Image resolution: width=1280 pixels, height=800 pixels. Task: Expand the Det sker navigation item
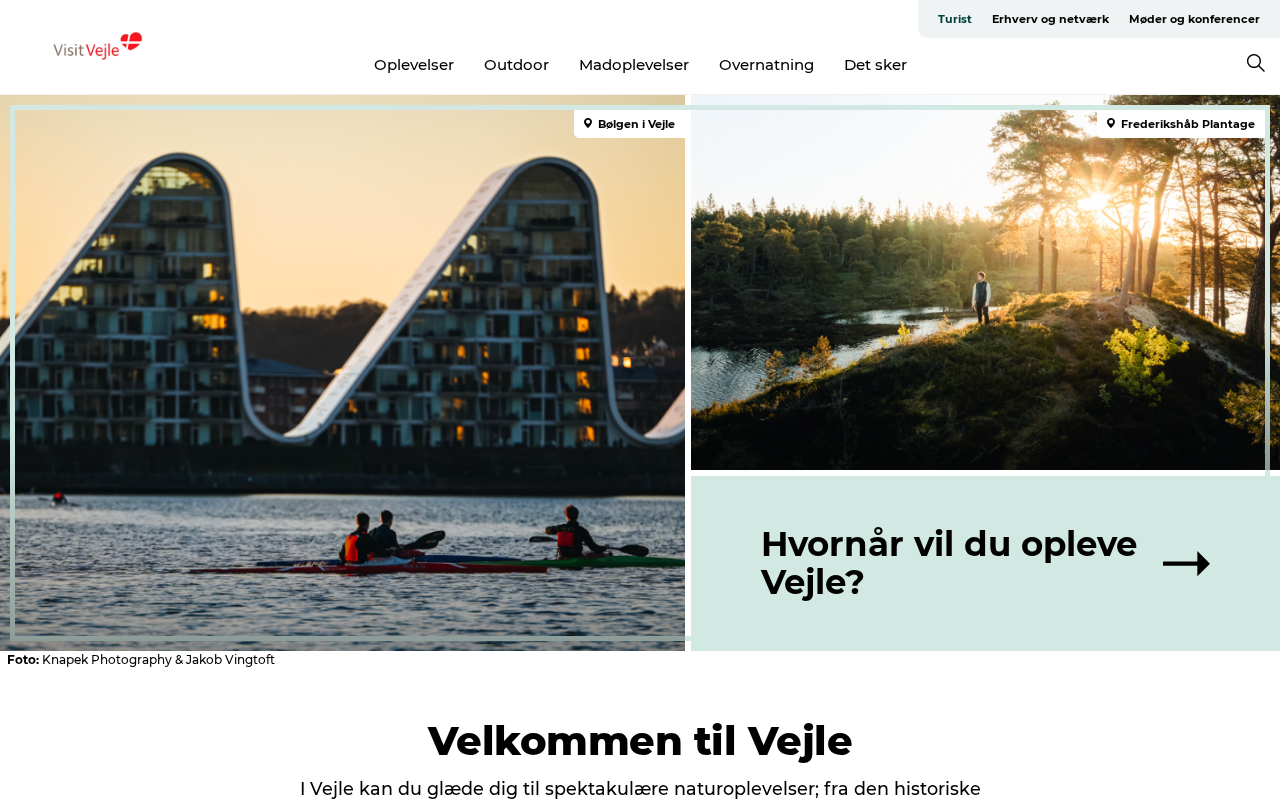[x=875, y=65]
